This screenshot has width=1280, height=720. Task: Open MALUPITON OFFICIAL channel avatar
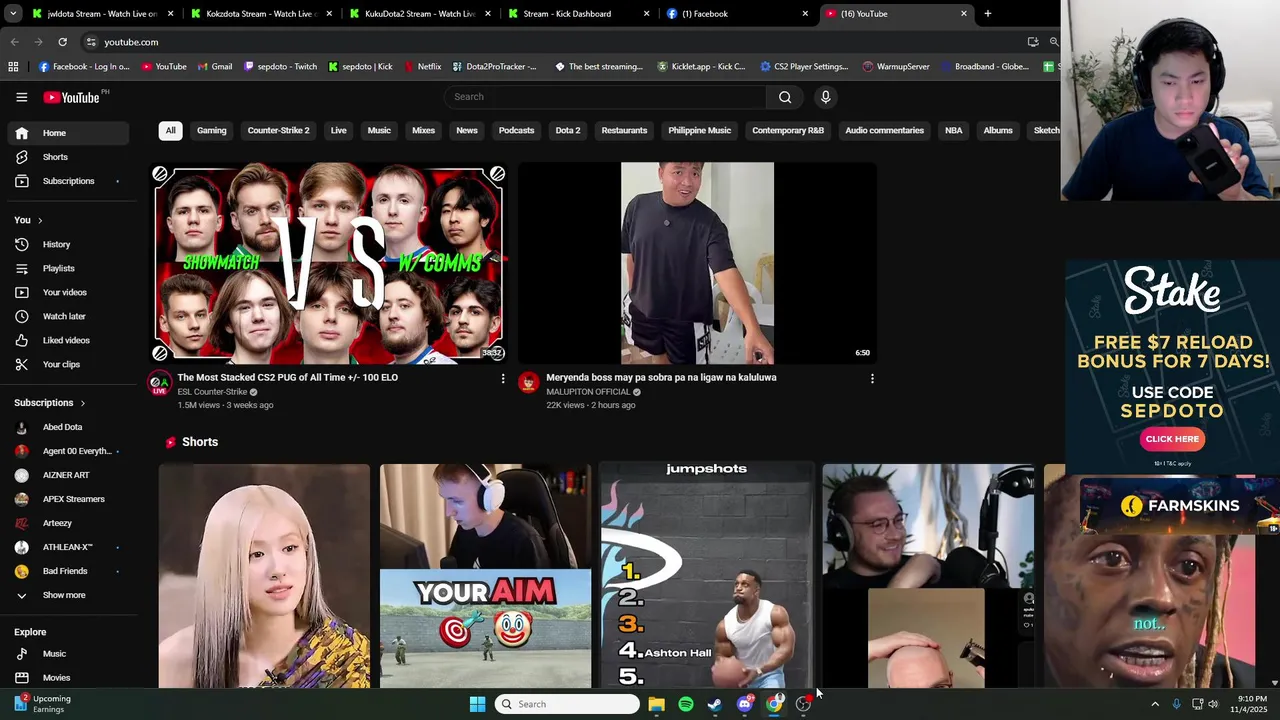tap(529, 382)
